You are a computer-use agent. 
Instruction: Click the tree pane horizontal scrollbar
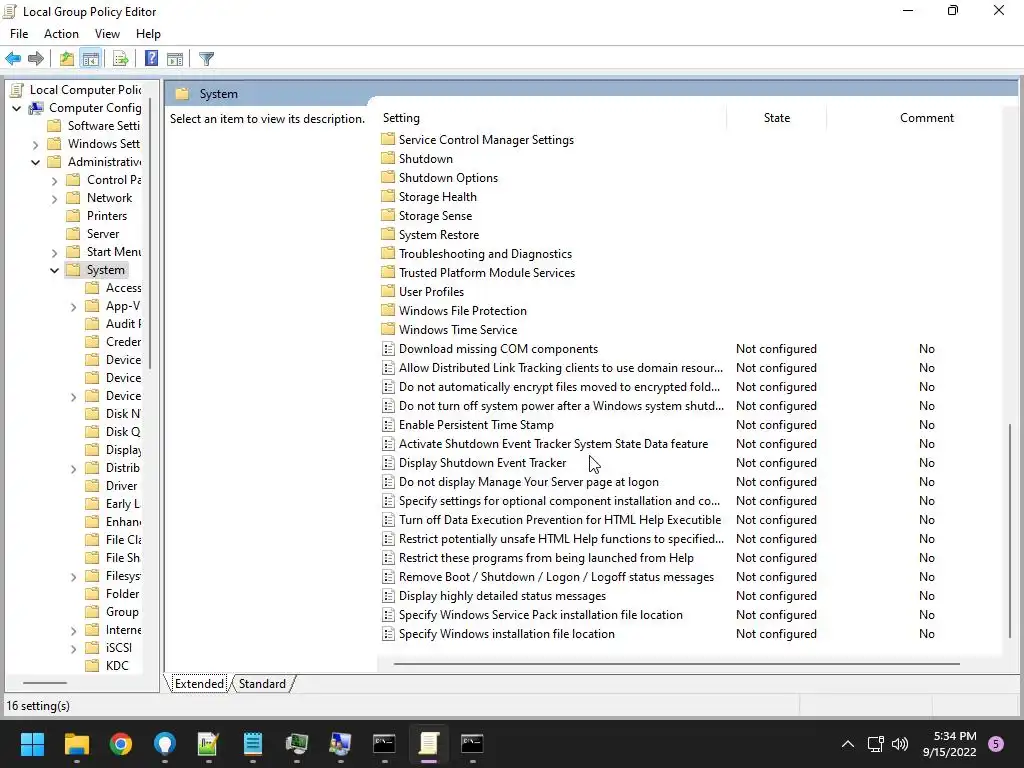pos(45,683)
